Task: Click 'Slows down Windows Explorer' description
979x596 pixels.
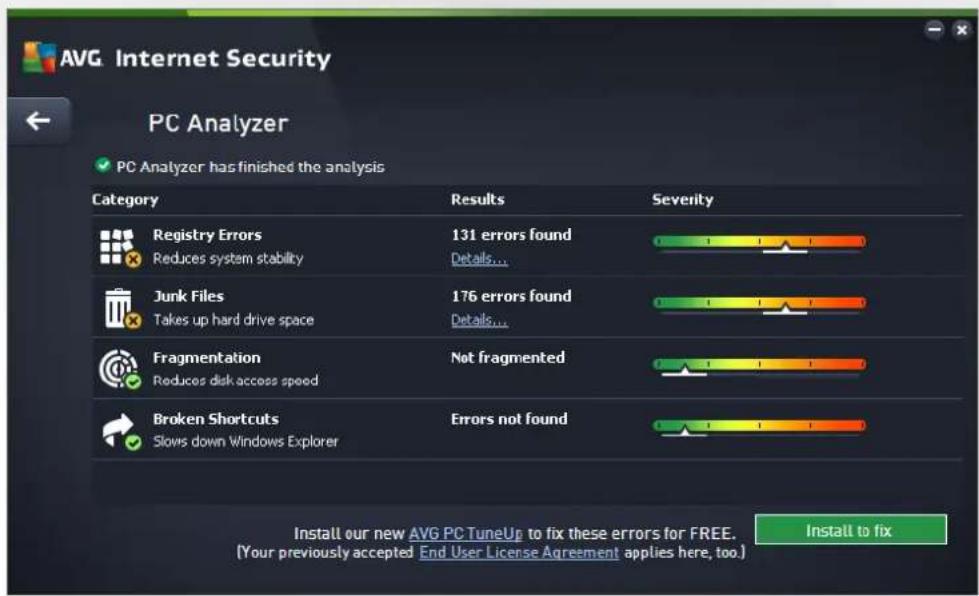Action: (x=245, y=441)
